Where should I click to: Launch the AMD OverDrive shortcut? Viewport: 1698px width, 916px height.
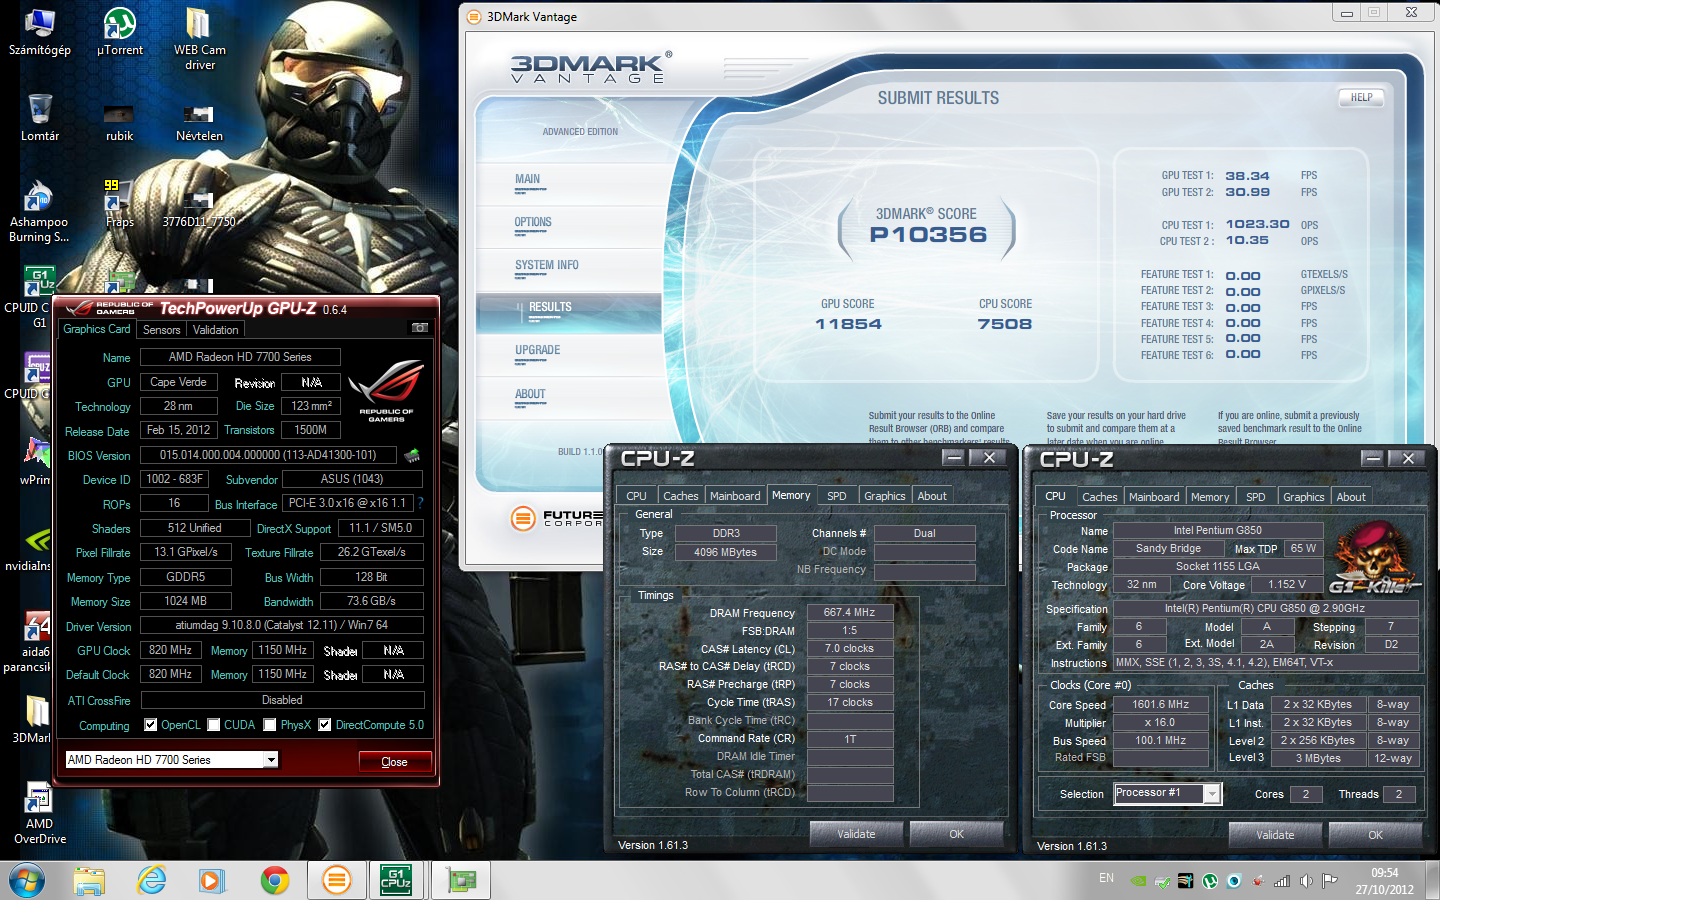pyautogui.click(x=39, y=814)
